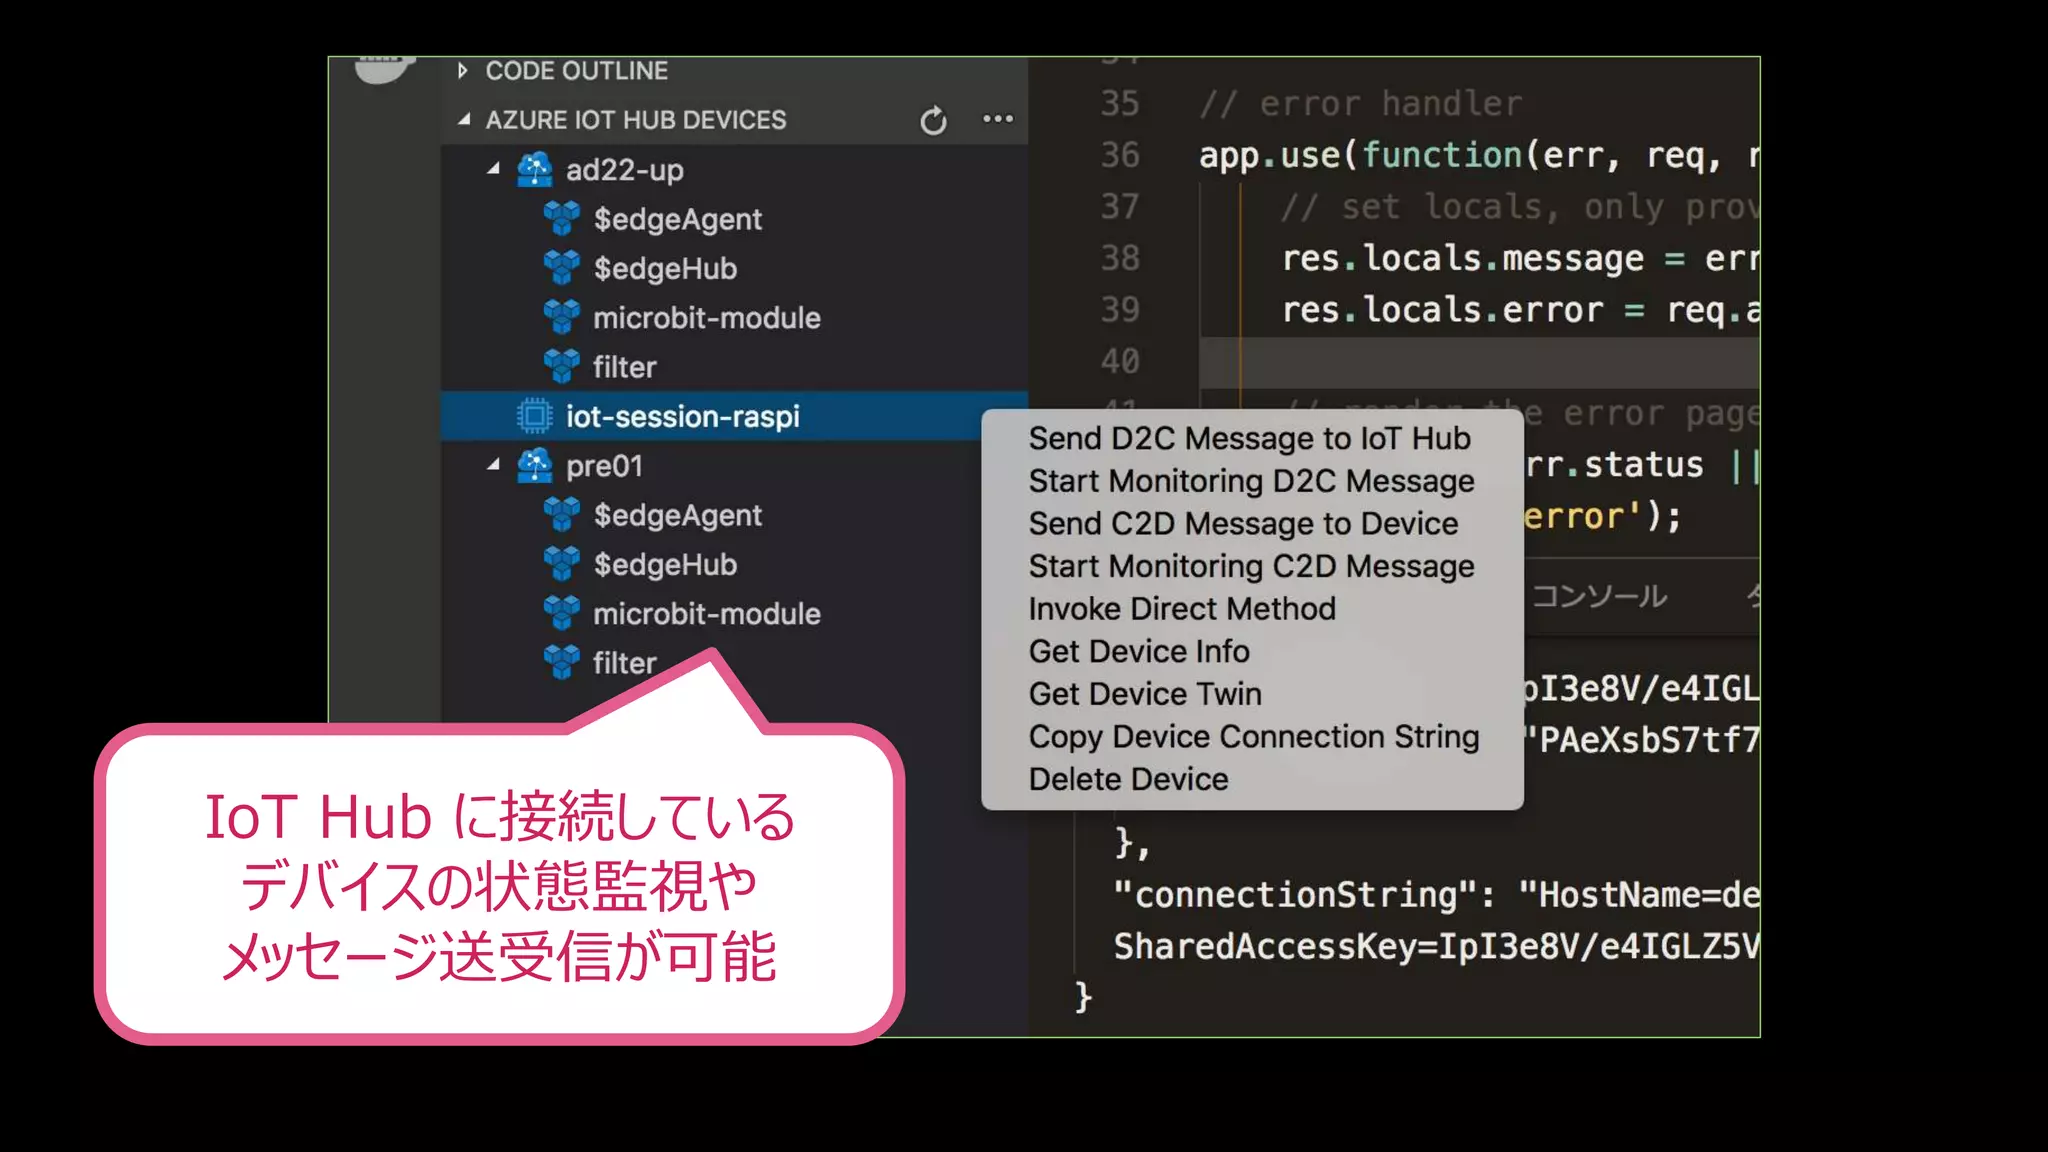The image size is (2048, 1152).
Task: Click the $edgeHub module icon under pre01
Action: pos(561,564)
